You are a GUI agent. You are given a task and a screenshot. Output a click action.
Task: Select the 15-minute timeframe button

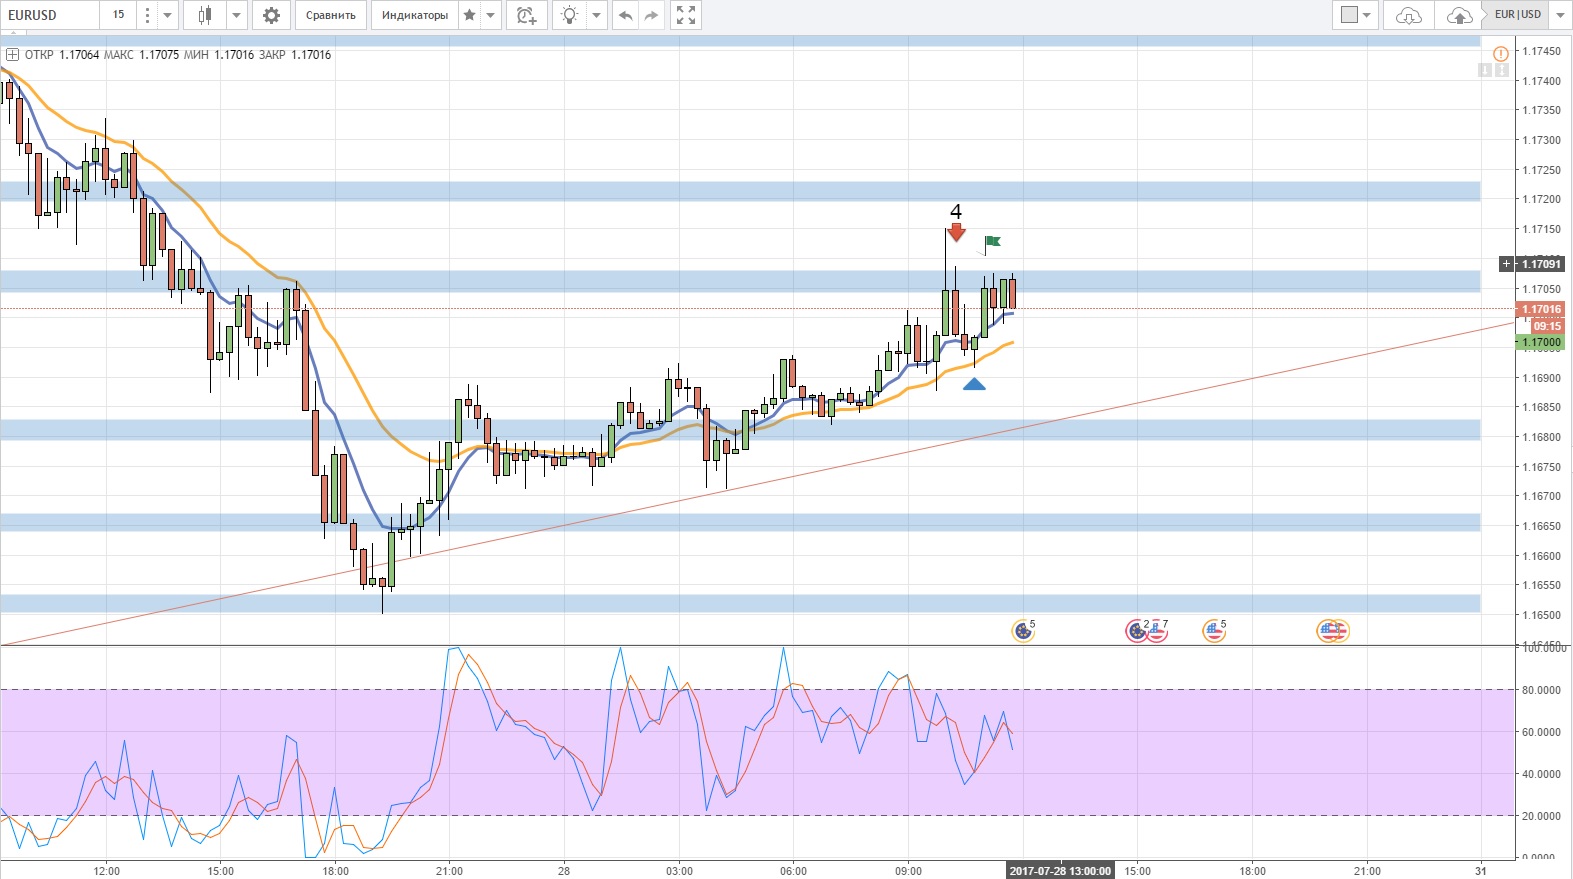[118, 15]
